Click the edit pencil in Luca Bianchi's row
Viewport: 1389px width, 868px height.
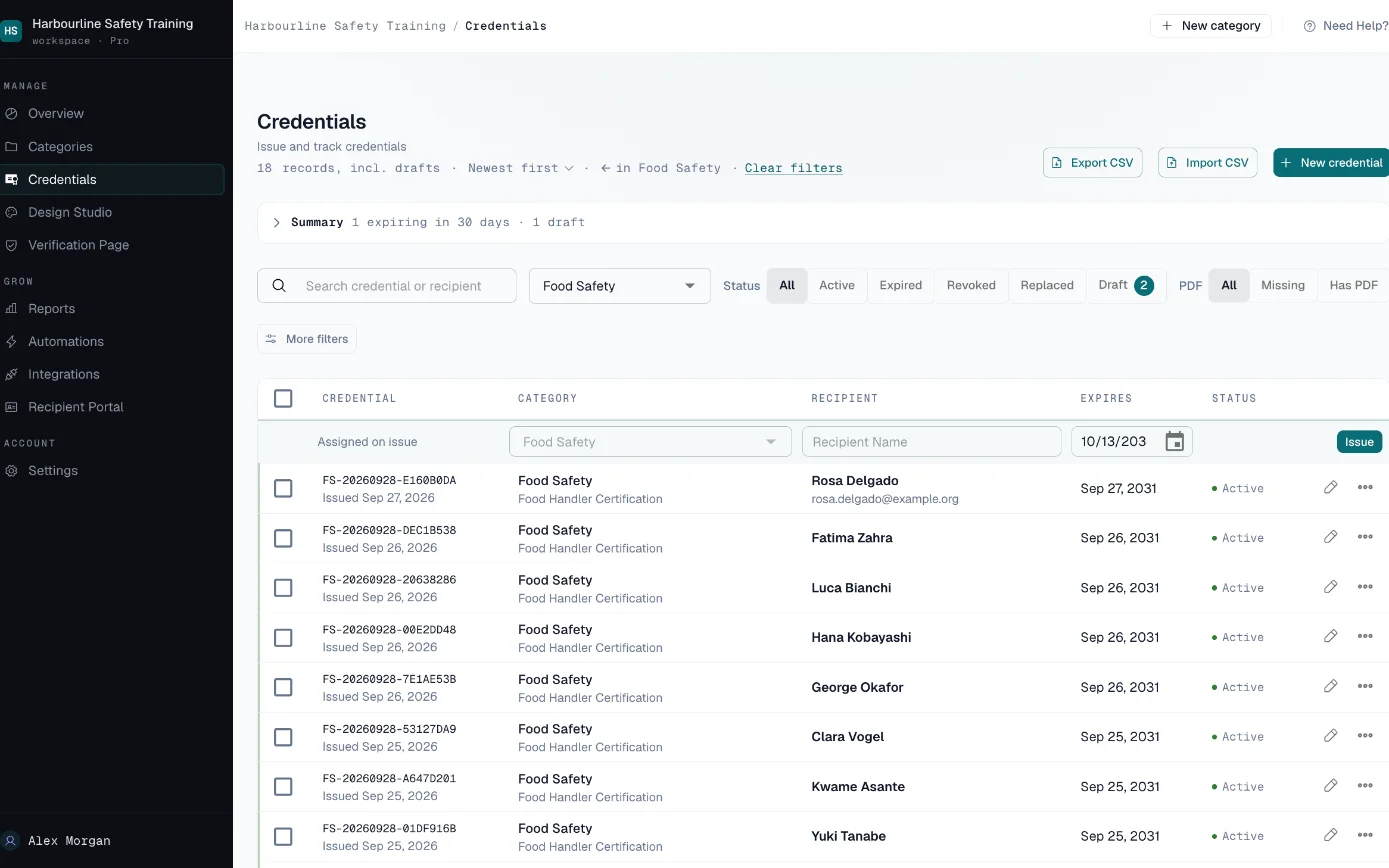1330,587
